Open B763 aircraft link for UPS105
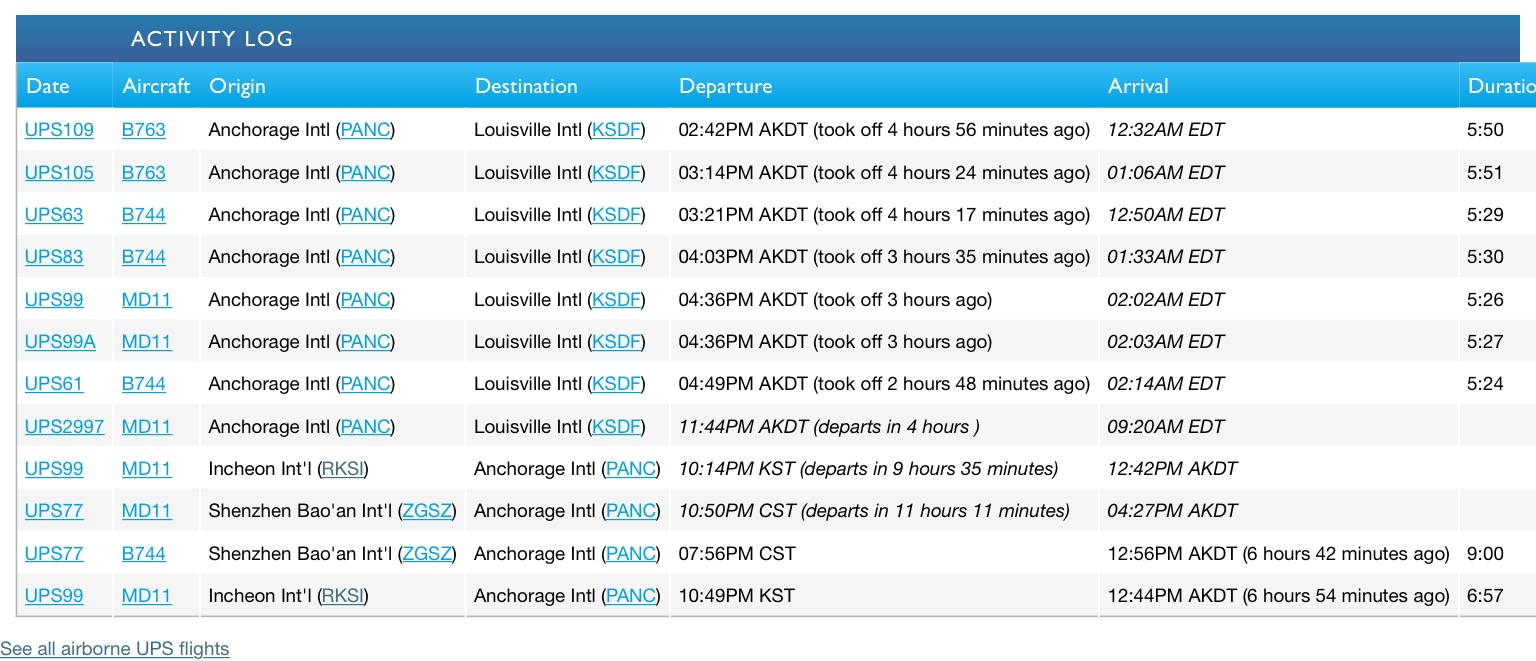This screenshot has height=661, width=1536. [x=144, y=172]
